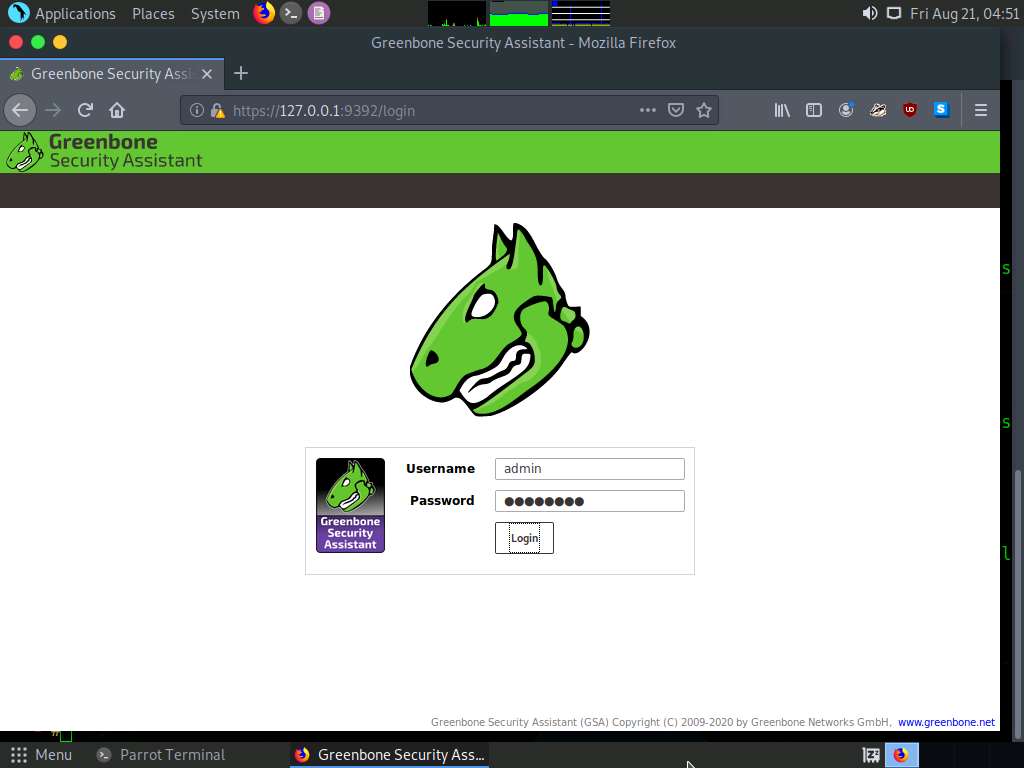This screenshot has height=768, width=1024.
Task: Bookmark this page with the star
Action: (703, 110)
